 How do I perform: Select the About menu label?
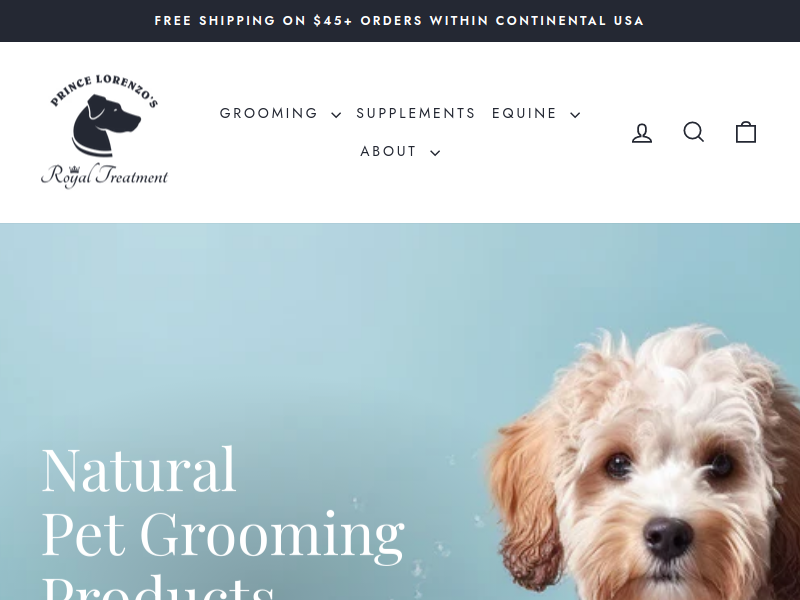tap(388, 151)
